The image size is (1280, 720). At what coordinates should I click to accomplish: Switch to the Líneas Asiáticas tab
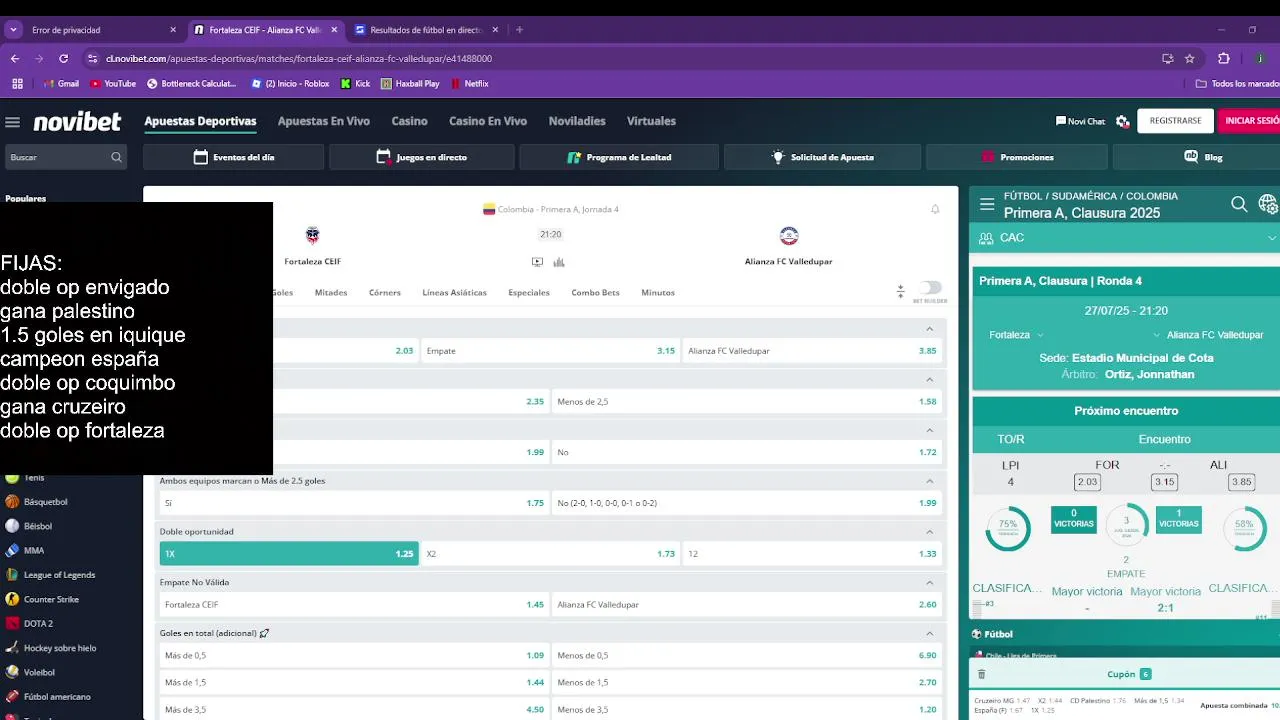[x=454, y=293]
